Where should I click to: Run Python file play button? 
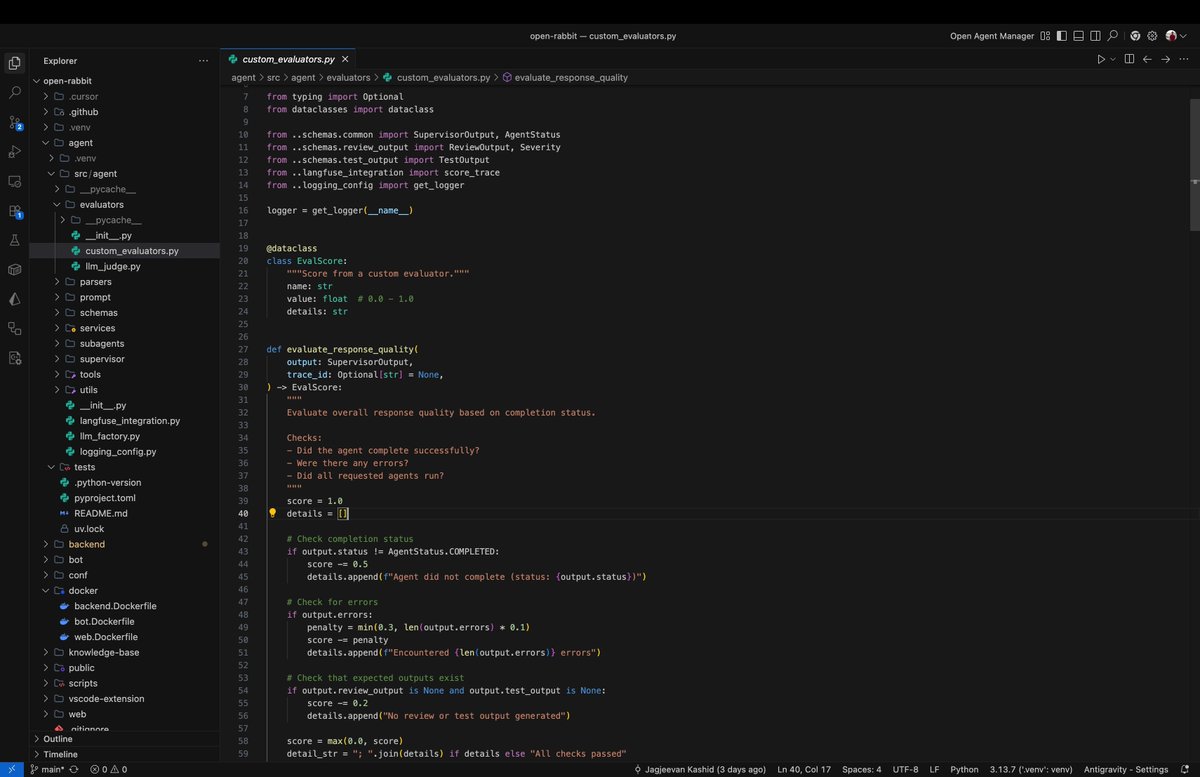1100,59
